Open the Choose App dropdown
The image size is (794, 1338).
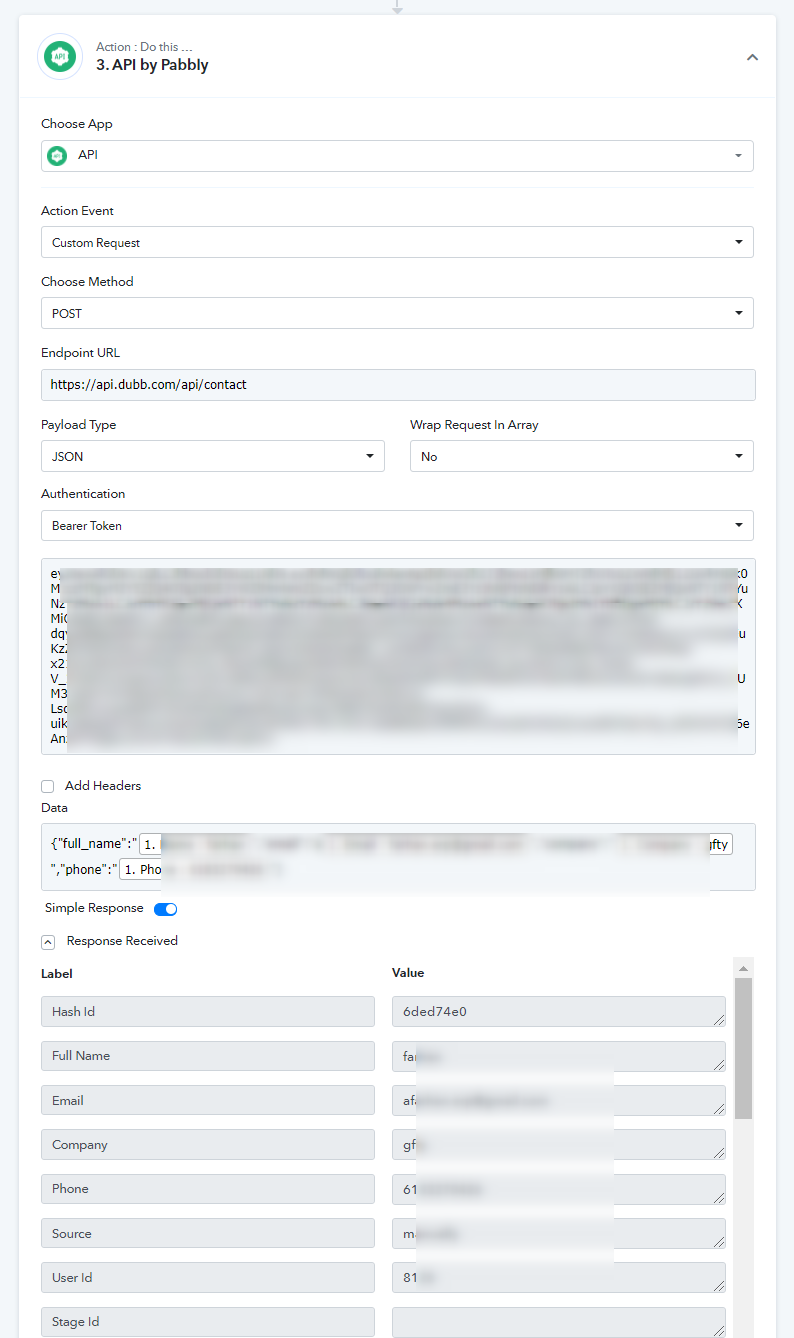tap(397, 156)
